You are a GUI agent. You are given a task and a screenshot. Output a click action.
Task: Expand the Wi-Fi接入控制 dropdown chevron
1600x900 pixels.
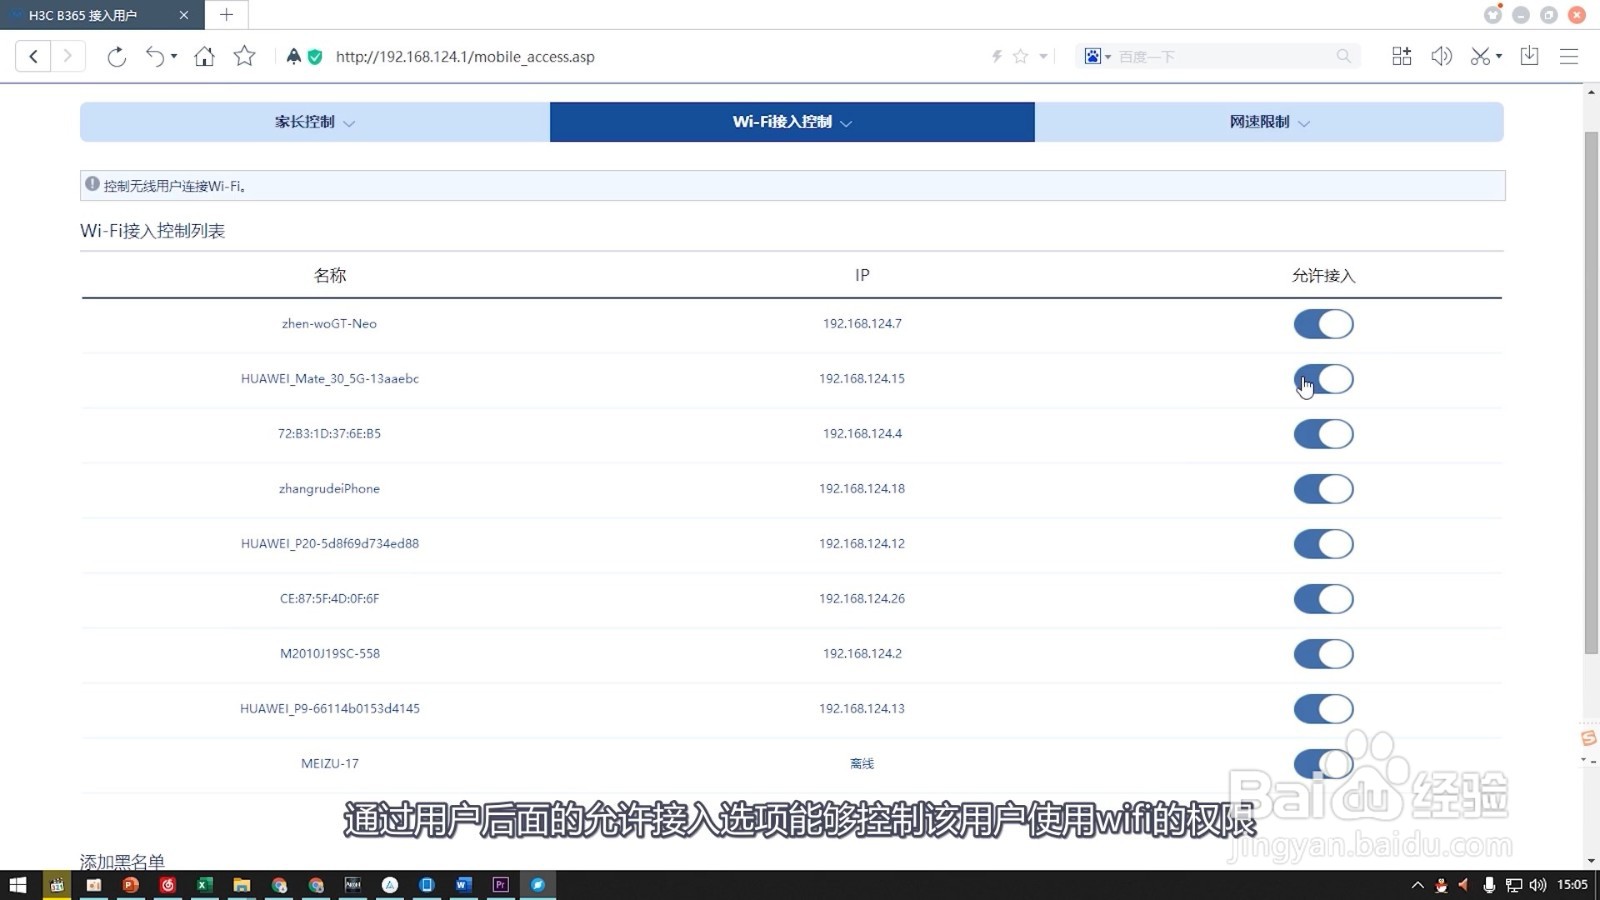pyautogui.click(x=846, y=123)
